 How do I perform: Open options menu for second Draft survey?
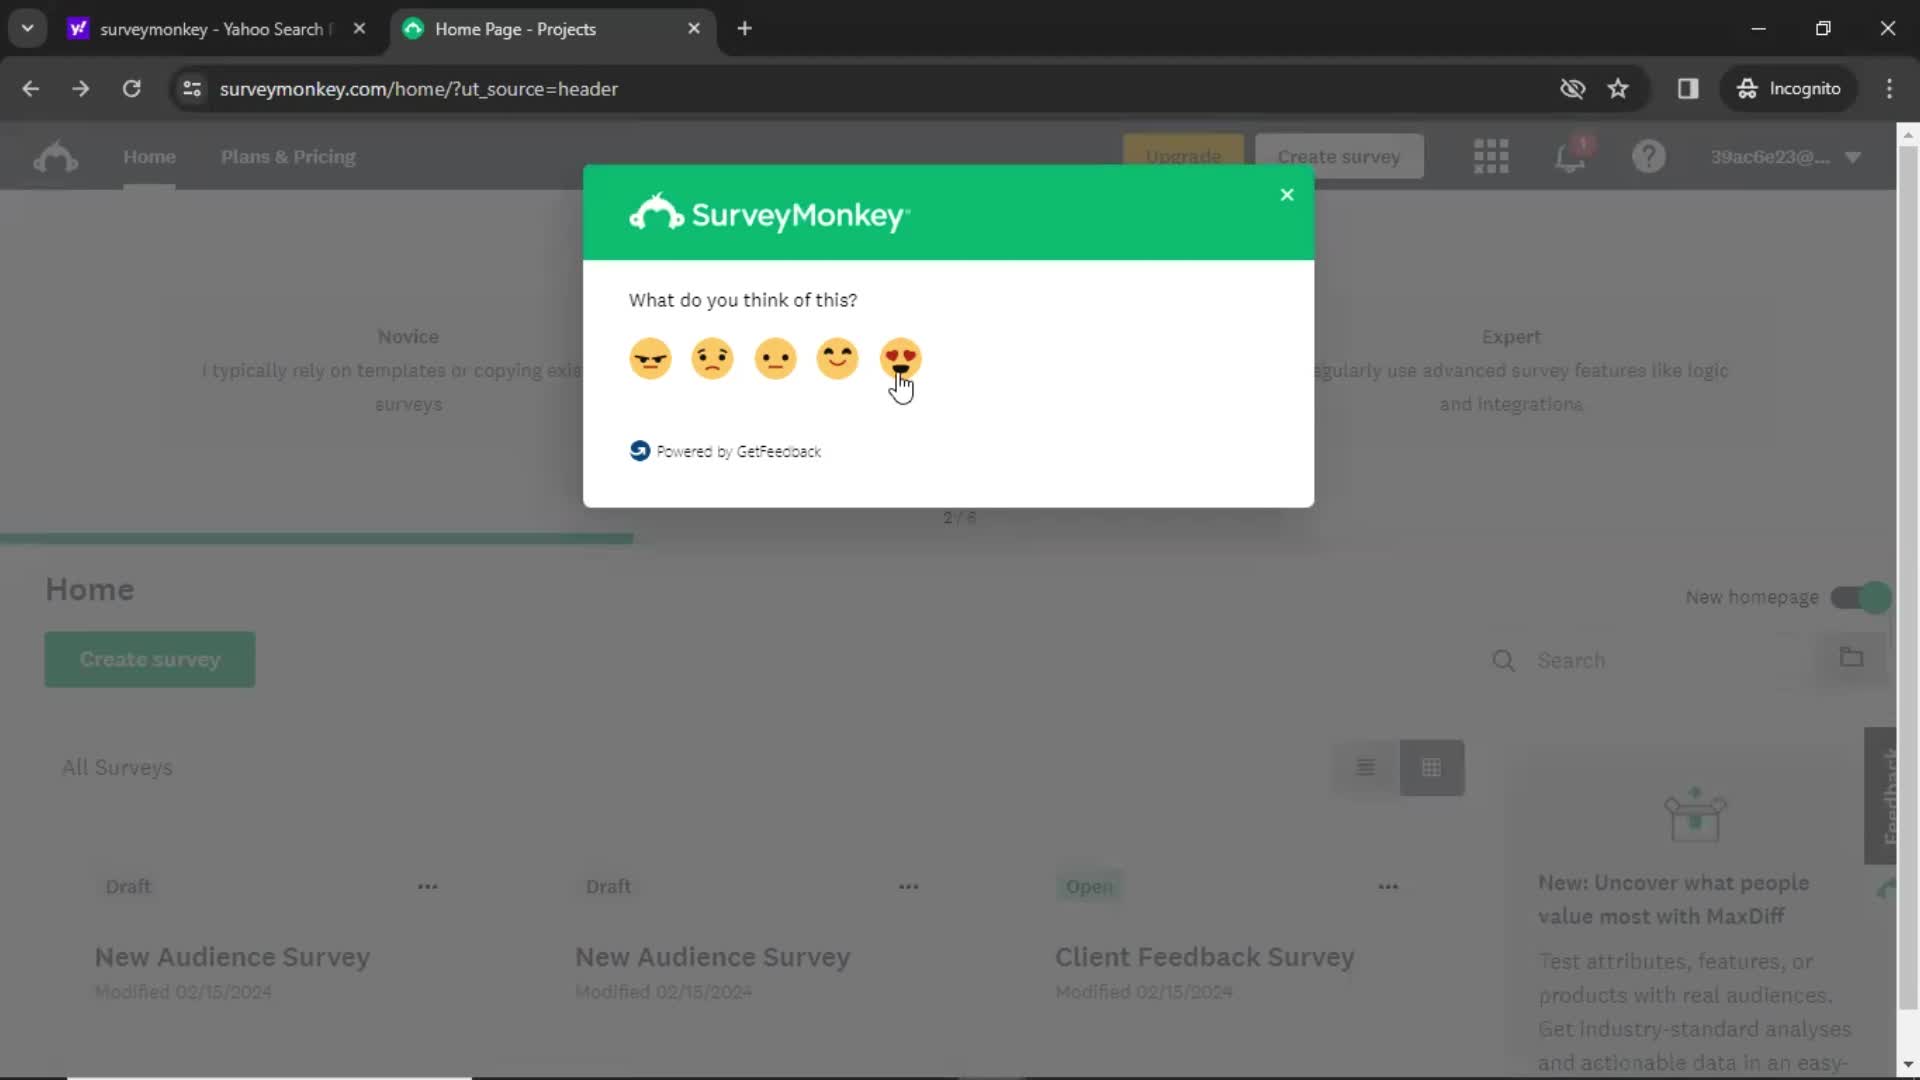pyautogui.click(x=908, y=887)
